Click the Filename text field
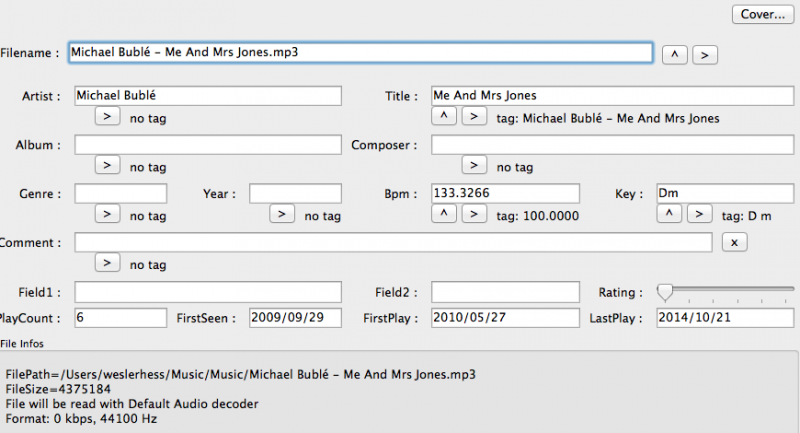This screenshot has height=433, width=800. tap(361, 53)
